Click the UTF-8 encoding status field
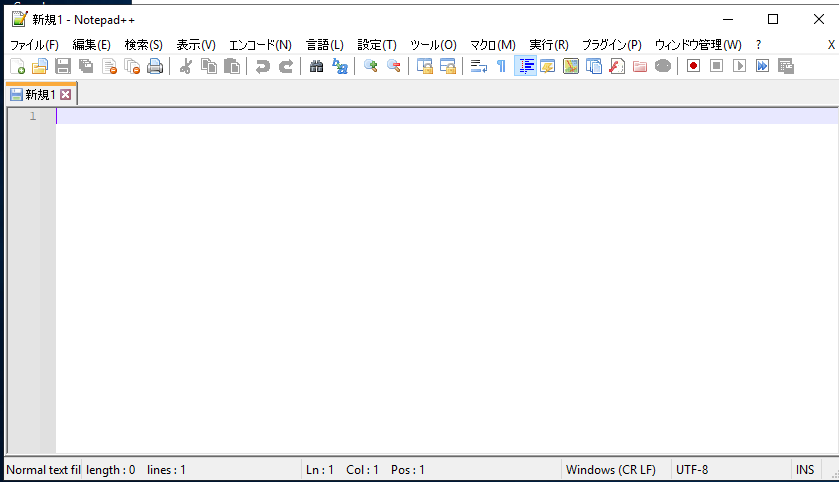The width and height of the screenshot is (839, 482). point(731,470)
